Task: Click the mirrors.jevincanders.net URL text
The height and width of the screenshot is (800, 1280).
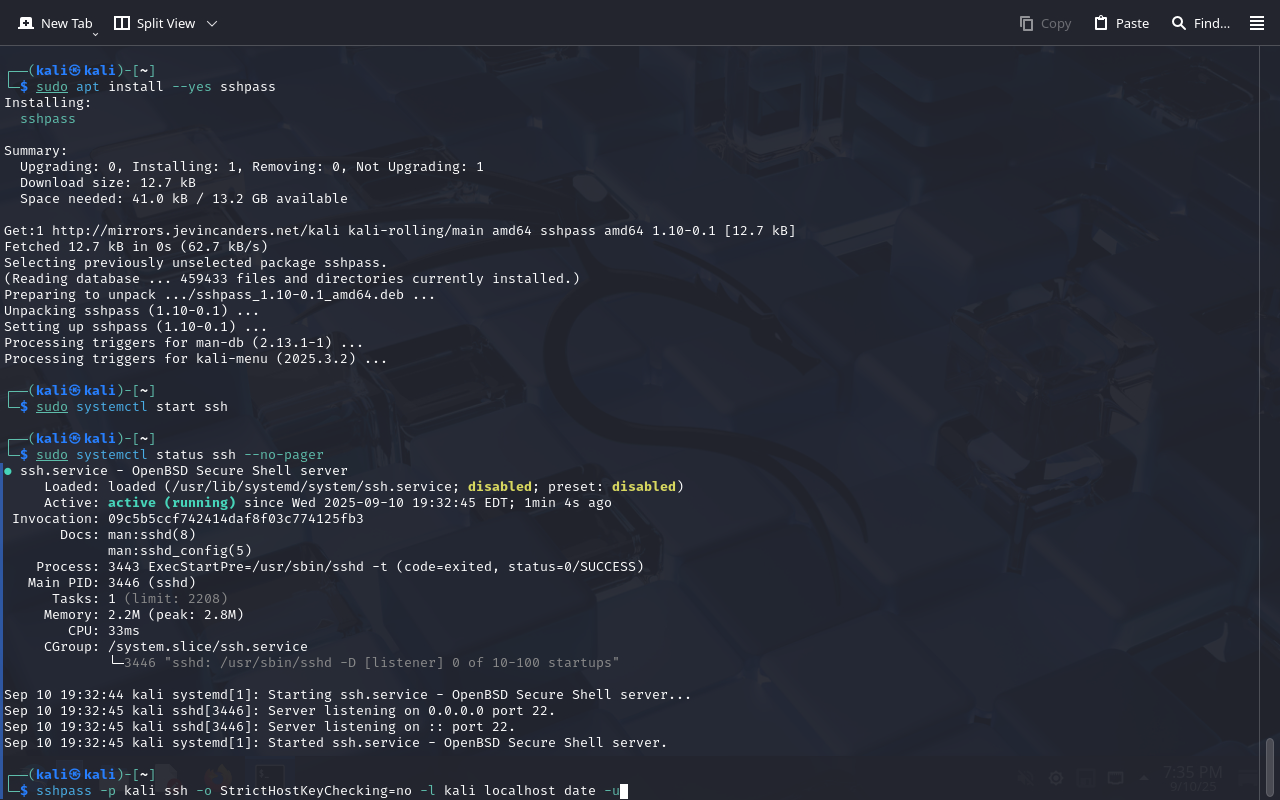Action: (x=196, y=231)
